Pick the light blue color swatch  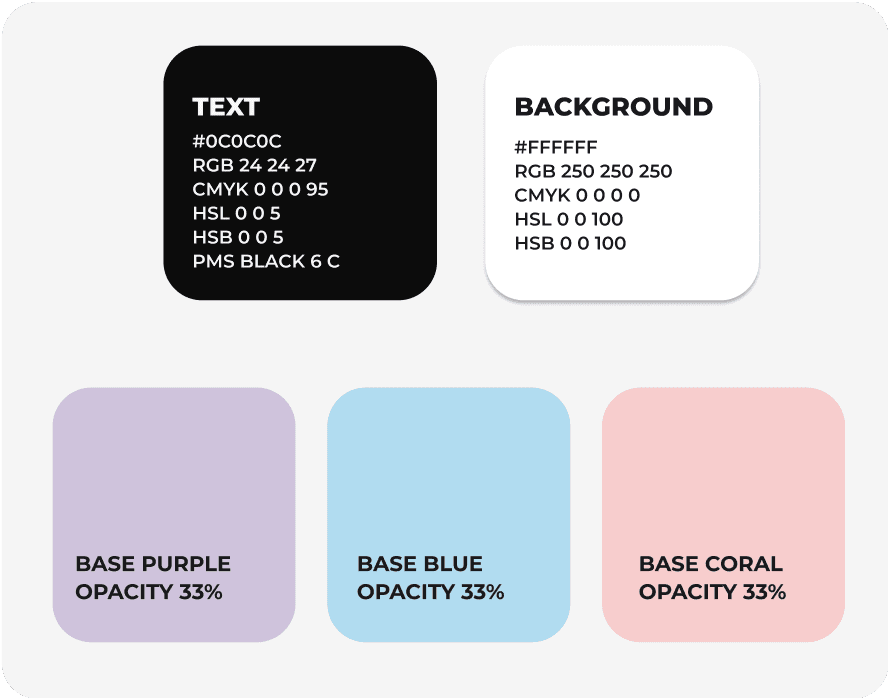tap(448, 470)
